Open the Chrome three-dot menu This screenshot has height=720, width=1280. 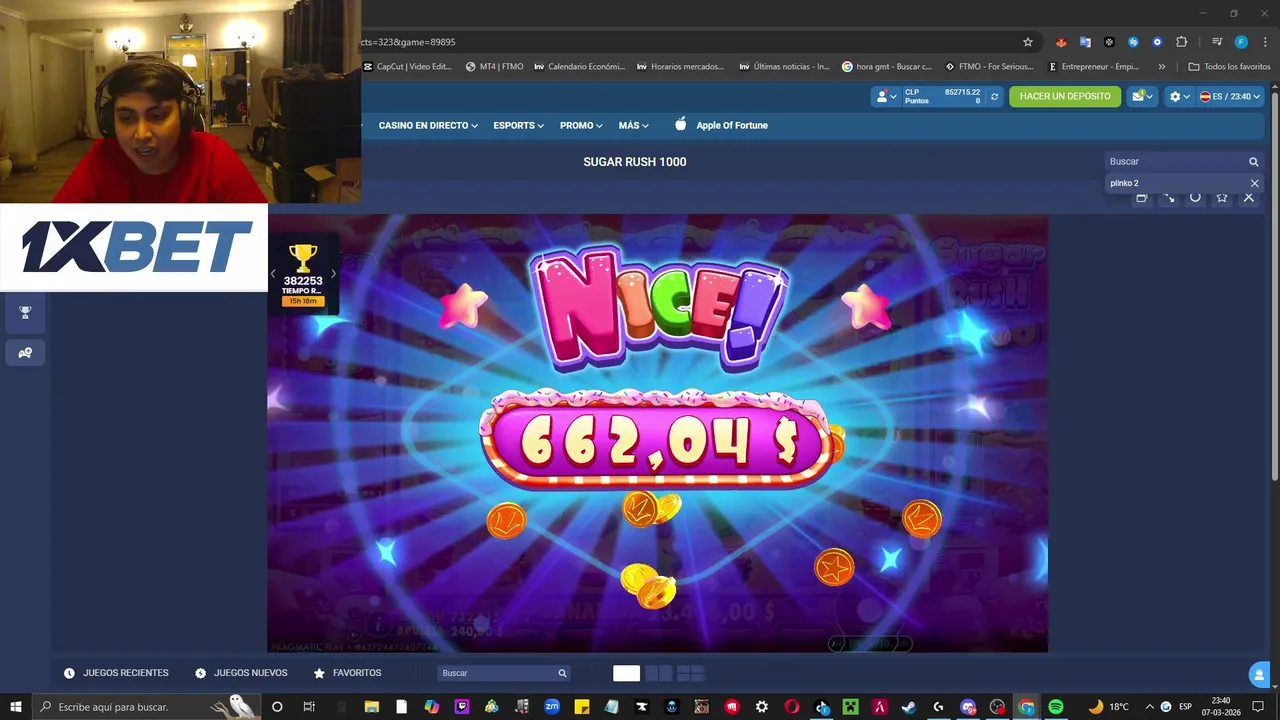(x=1265, y=42)
